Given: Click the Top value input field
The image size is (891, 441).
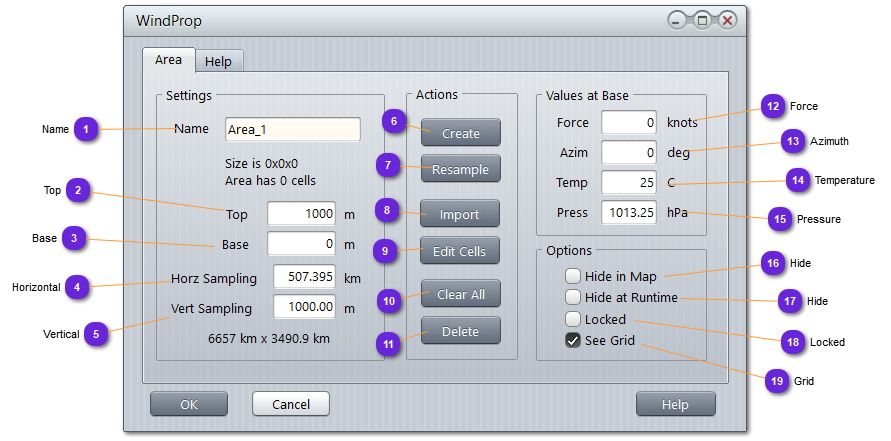Looking at the screenshot, I should [x=302, y=214].
